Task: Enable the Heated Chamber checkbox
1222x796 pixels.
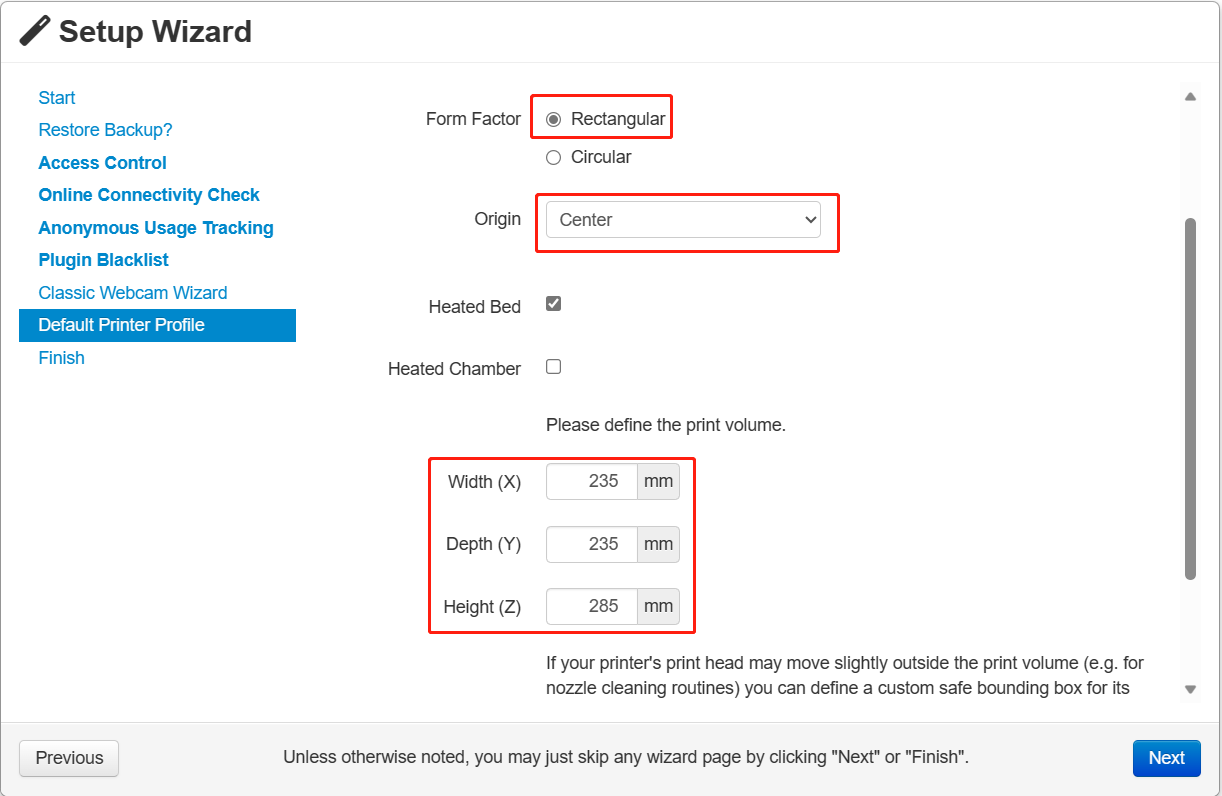Action: click(x=554, y=367)
